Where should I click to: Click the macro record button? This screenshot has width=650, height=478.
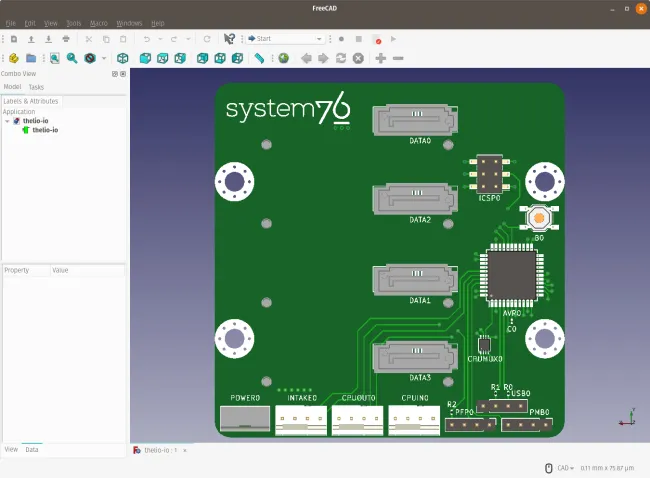pyautogui.click(x=341, y=39)
